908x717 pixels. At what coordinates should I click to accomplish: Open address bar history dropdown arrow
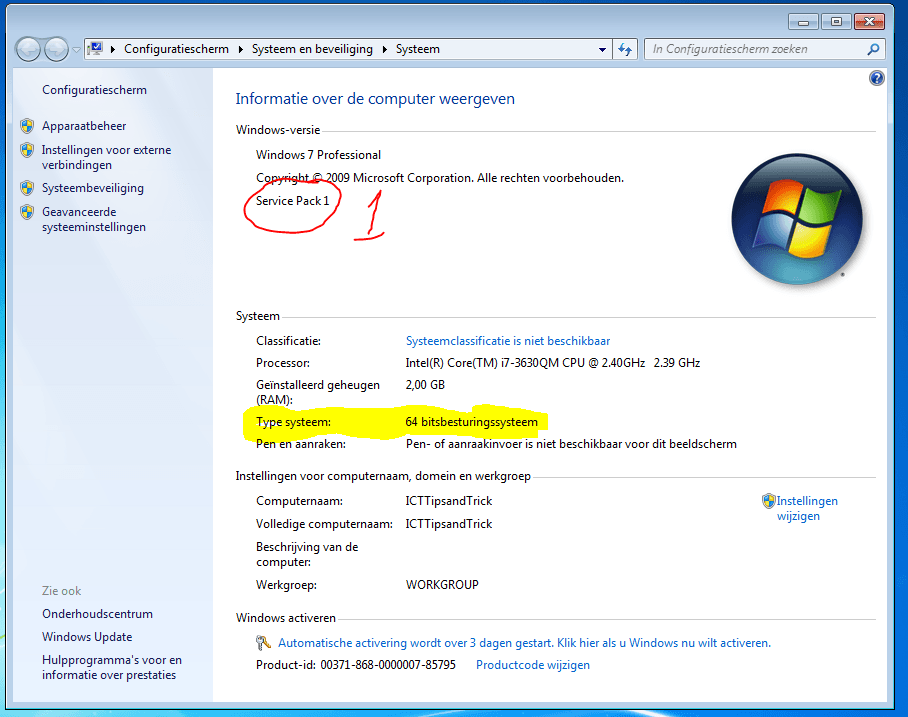(602, 50)
